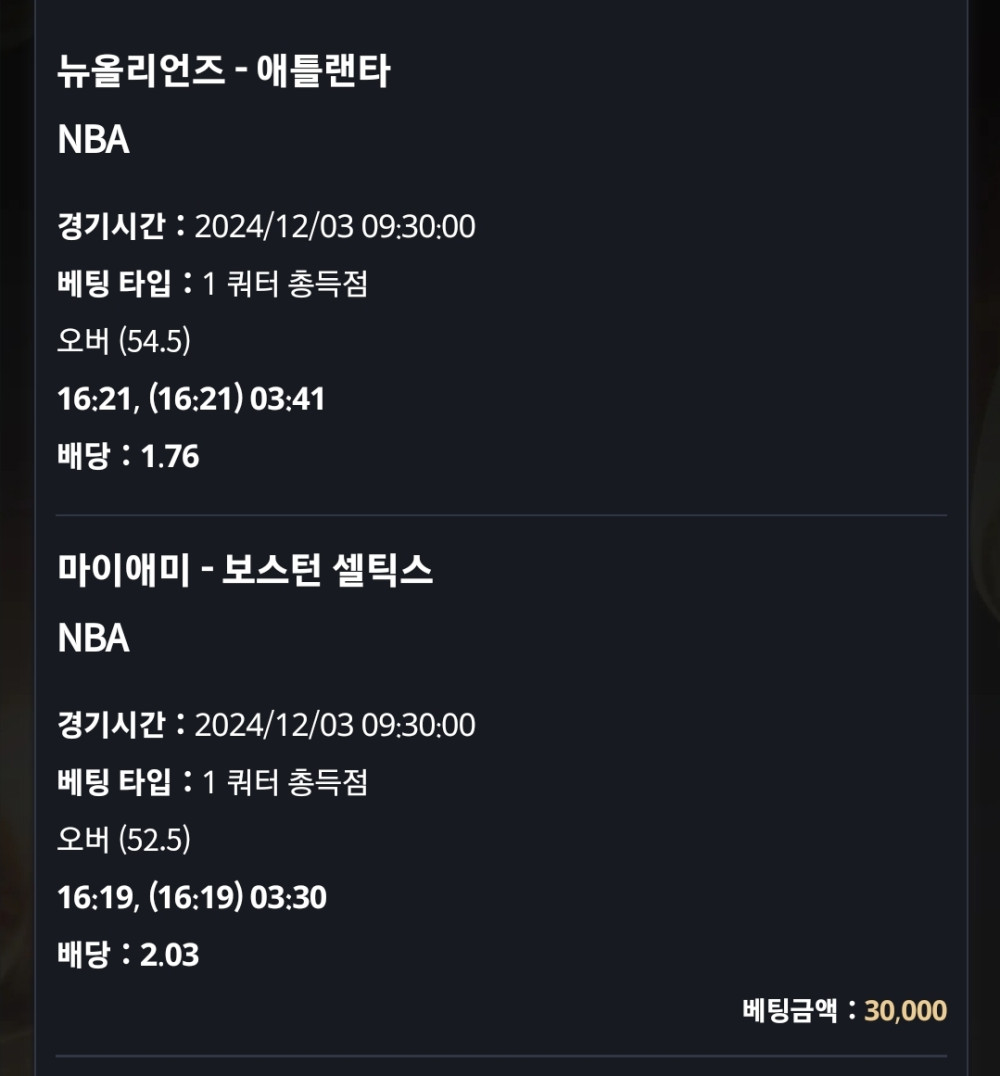This screenshot has height=1076, width=1000.
Task: Click the 30,000 bet amount
Action: 905,1011
